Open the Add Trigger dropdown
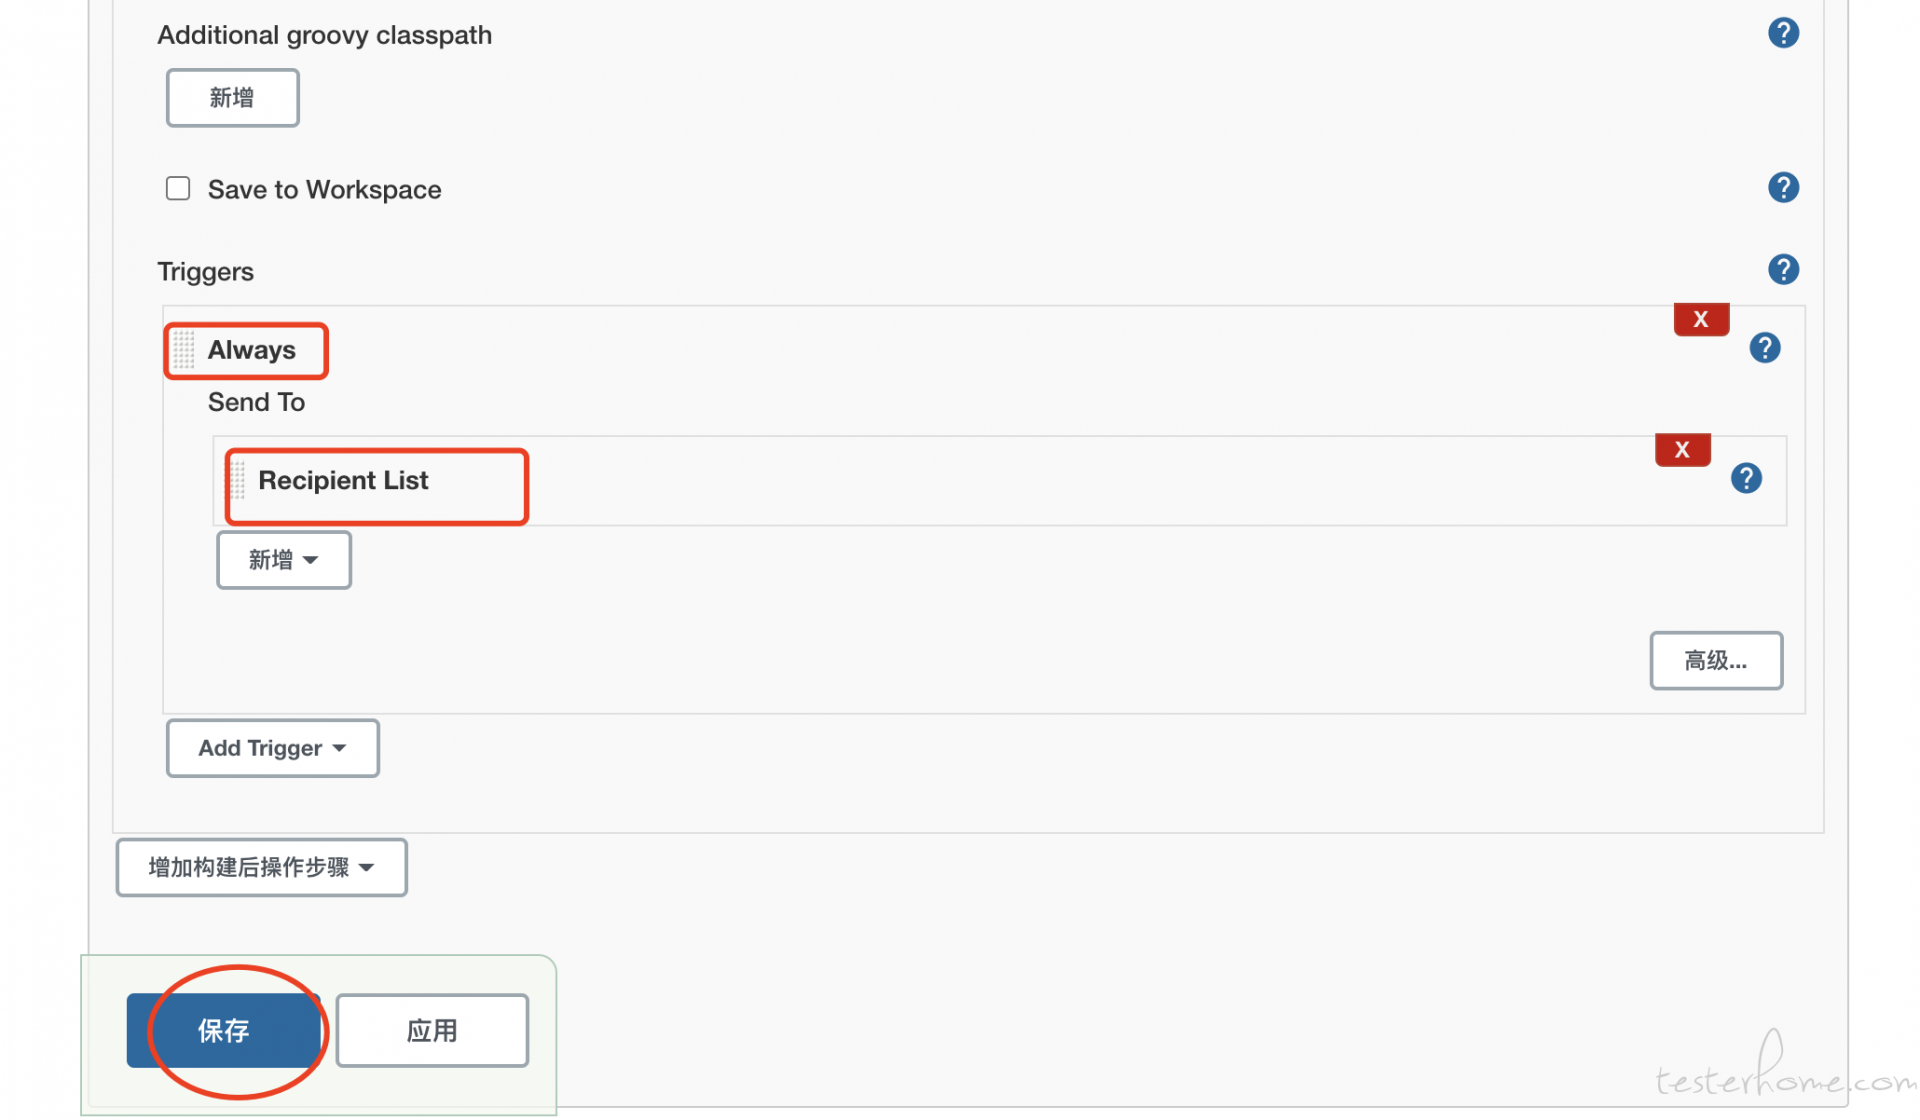 click(273, 748)
